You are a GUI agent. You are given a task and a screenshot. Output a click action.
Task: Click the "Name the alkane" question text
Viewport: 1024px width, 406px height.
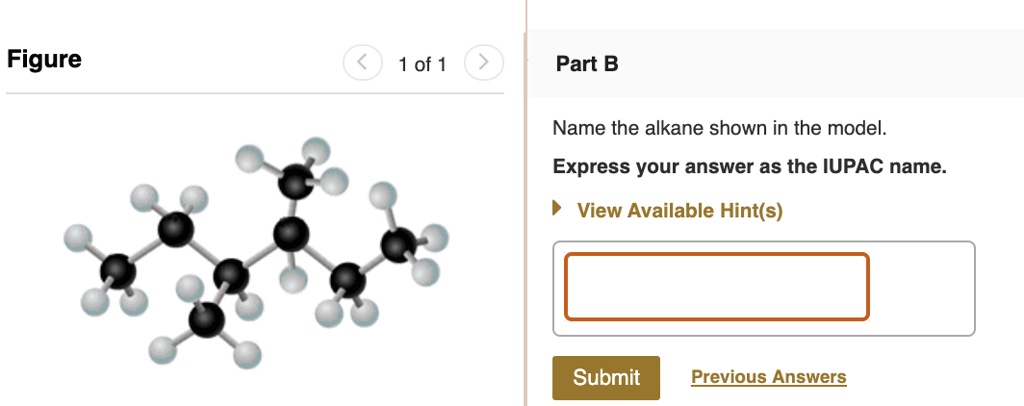(x=719, y=128)
